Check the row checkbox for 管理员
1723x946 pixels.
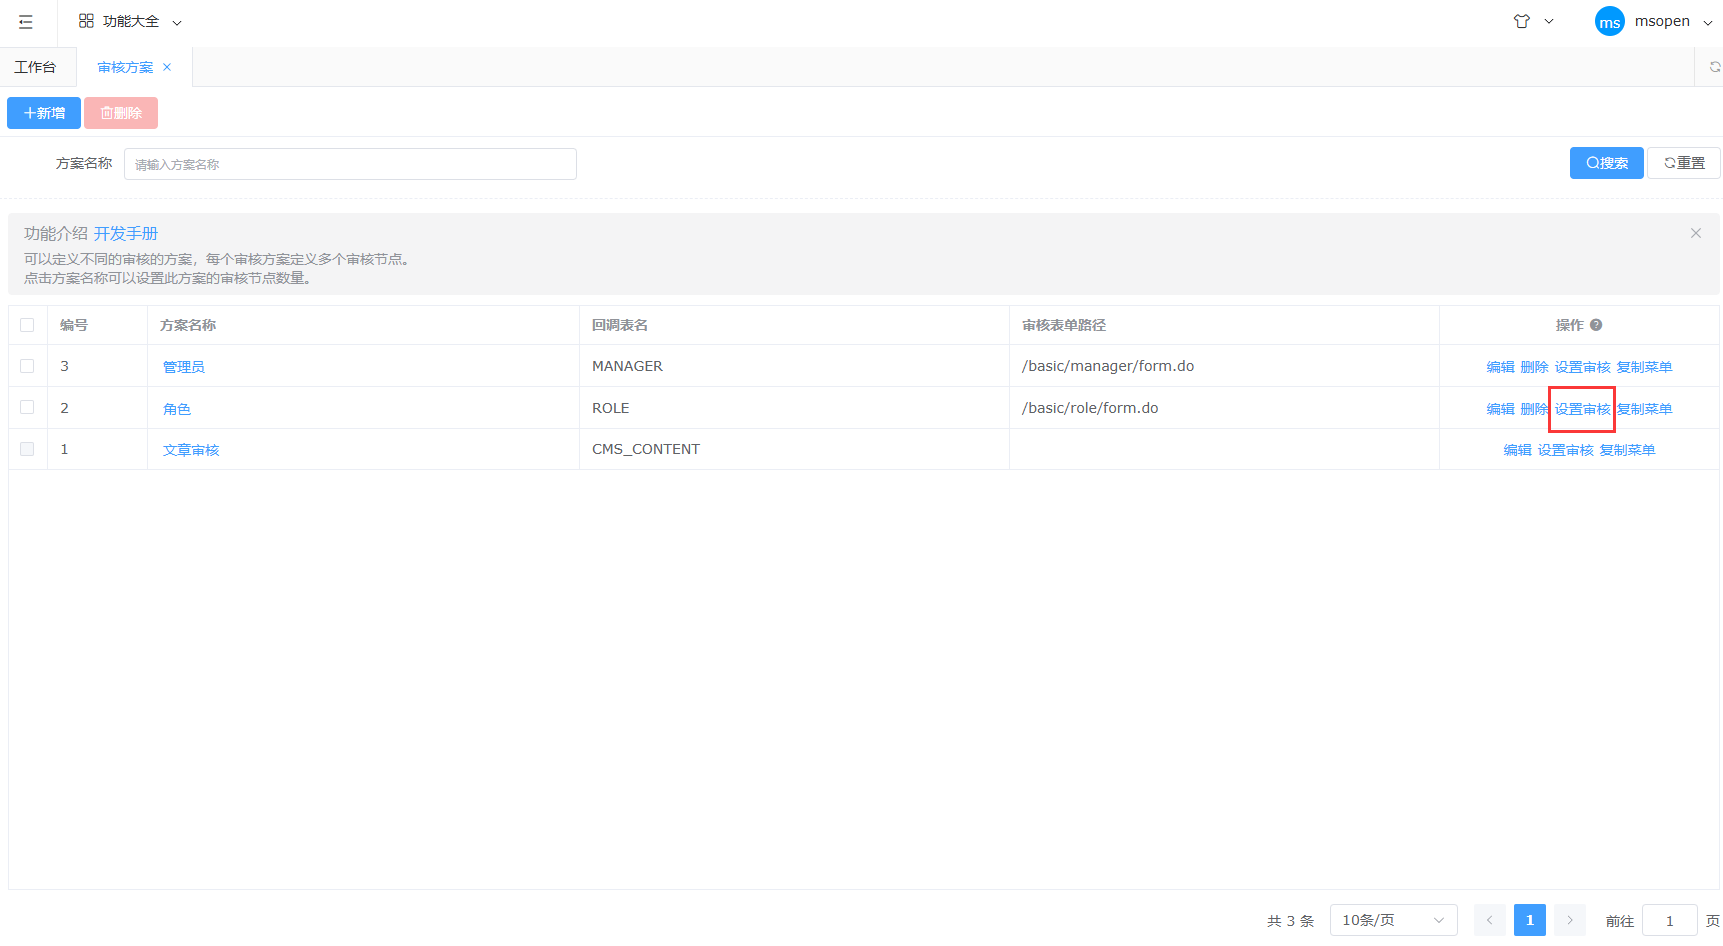coord(27,366)
